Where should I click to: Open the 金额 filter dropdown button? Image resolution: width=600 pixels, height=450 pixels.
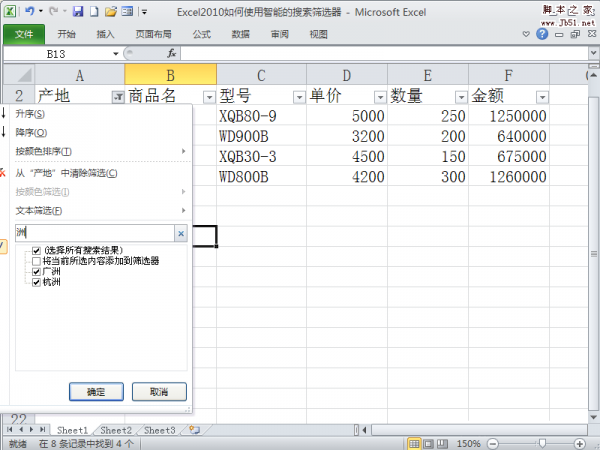click(x=542, y=97)
